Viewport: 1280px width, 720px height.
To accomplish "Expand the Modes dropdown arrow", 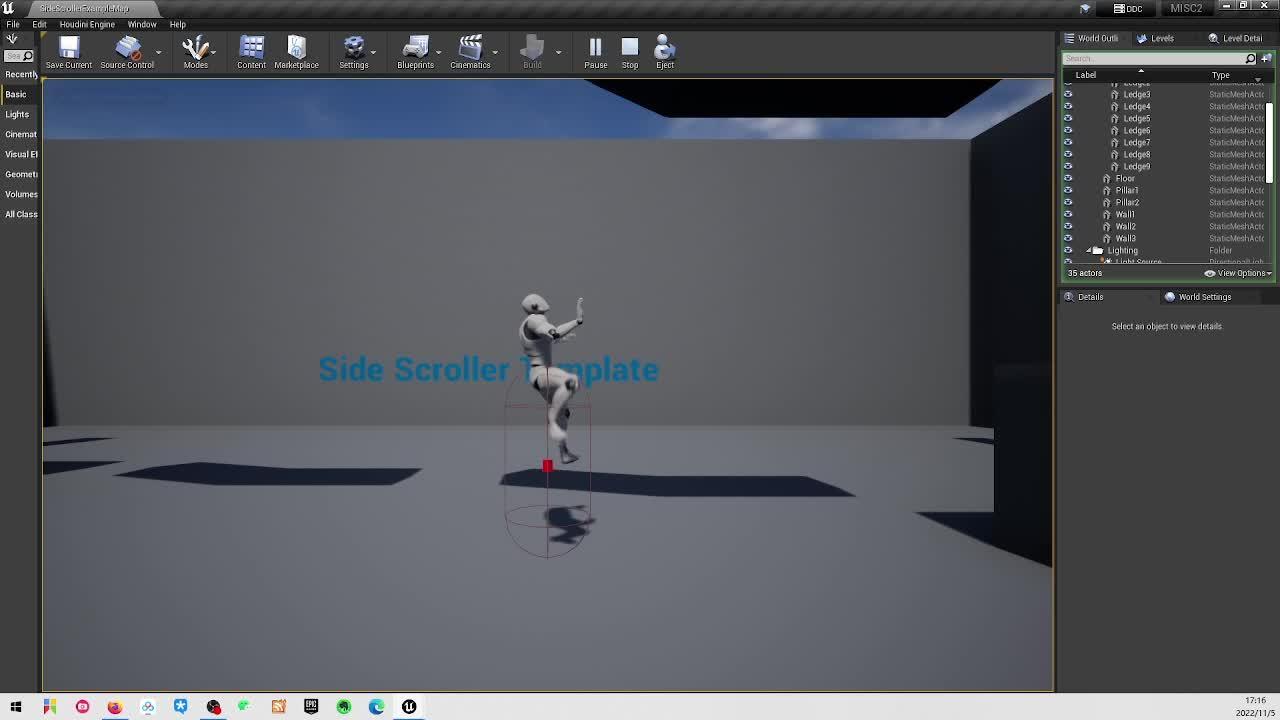I will click(x=214, y=52).
